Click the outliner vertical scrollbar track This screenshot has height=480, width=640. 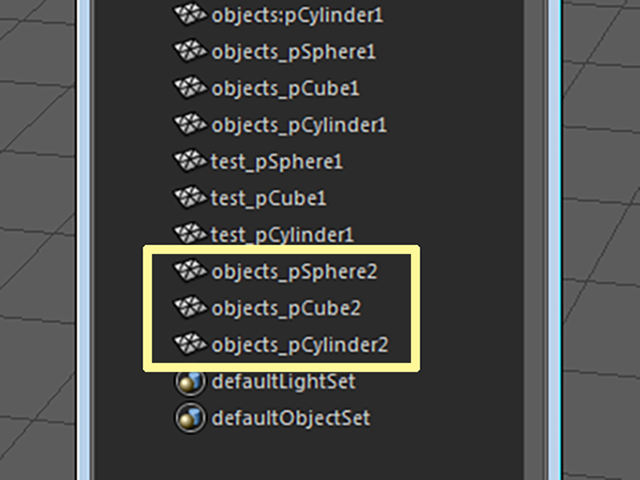[534, 240]
